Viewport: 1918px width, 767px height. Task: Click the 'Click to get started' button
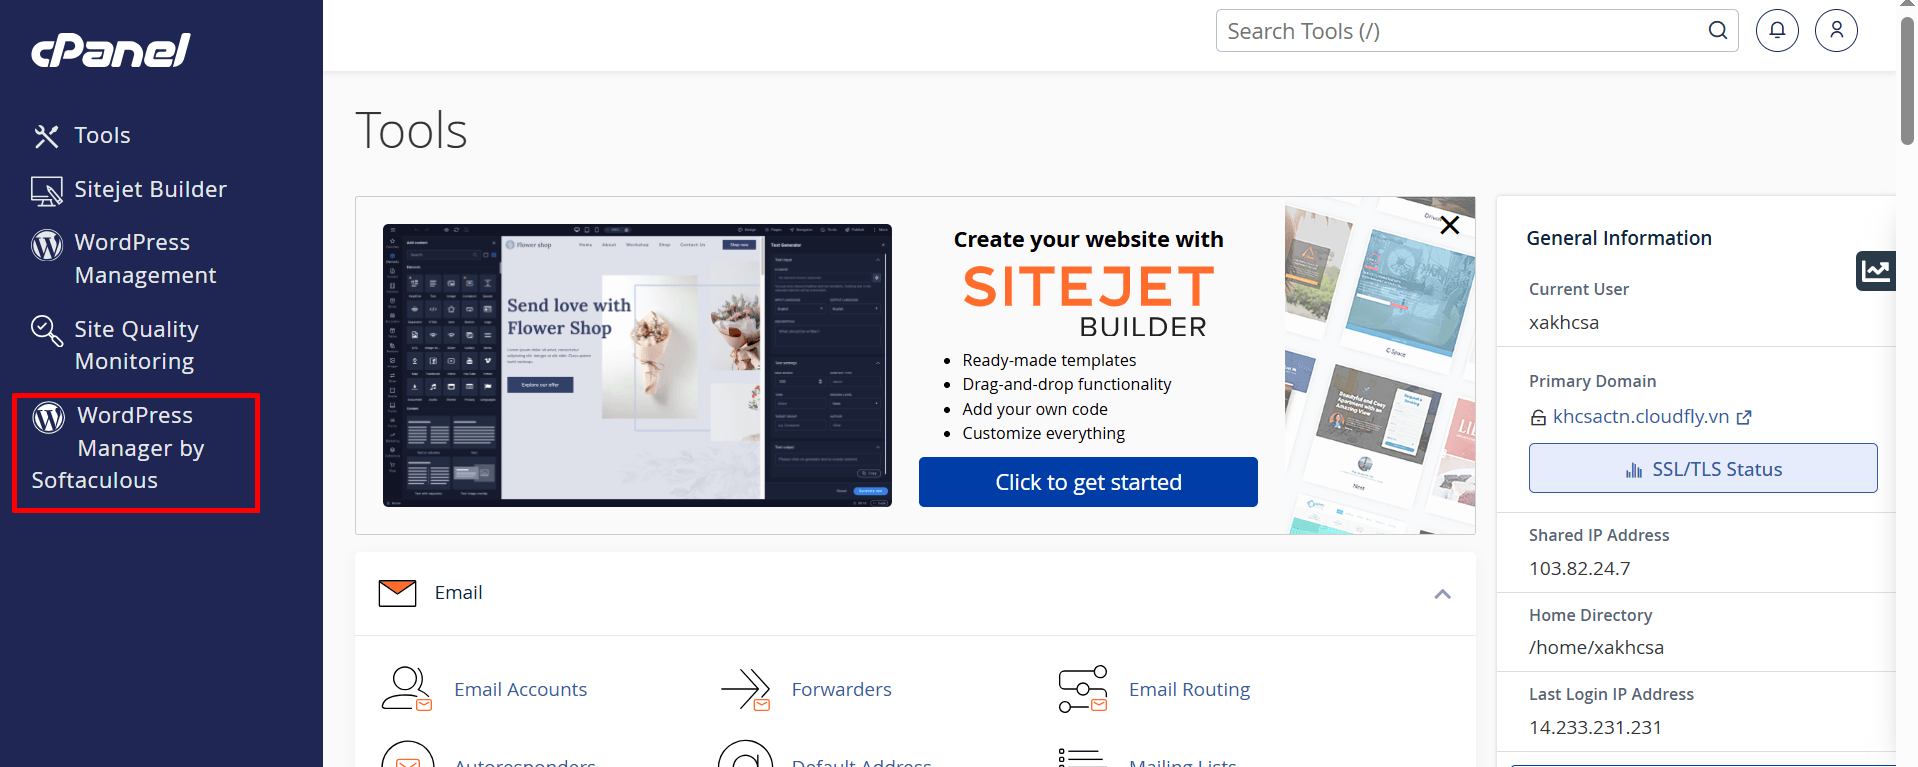(x=1088, y=482)
